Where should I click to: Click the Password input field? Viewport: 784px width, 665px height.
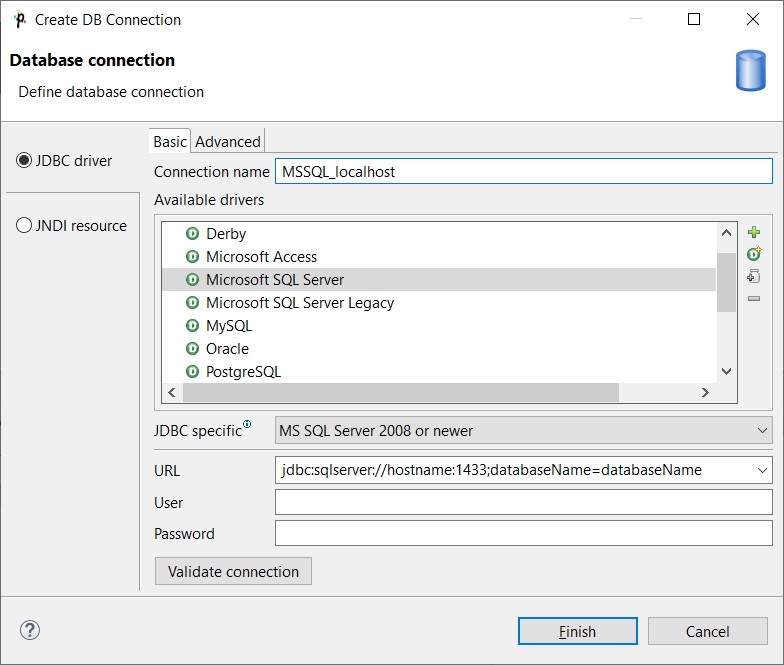[524, 534]
